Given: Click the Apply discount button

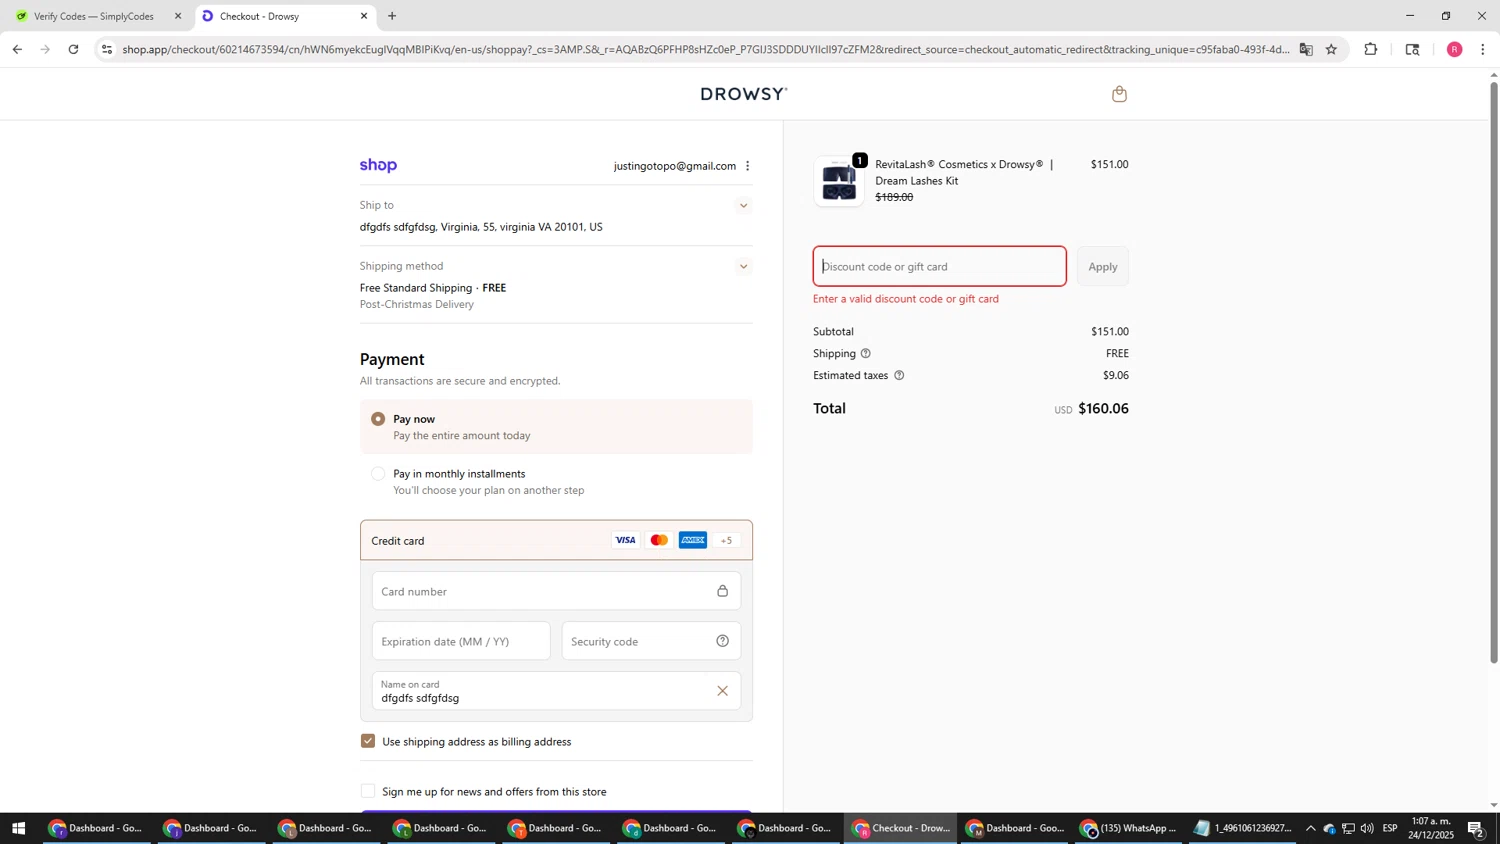Looking at the screenshot, I should (1102, 267).
